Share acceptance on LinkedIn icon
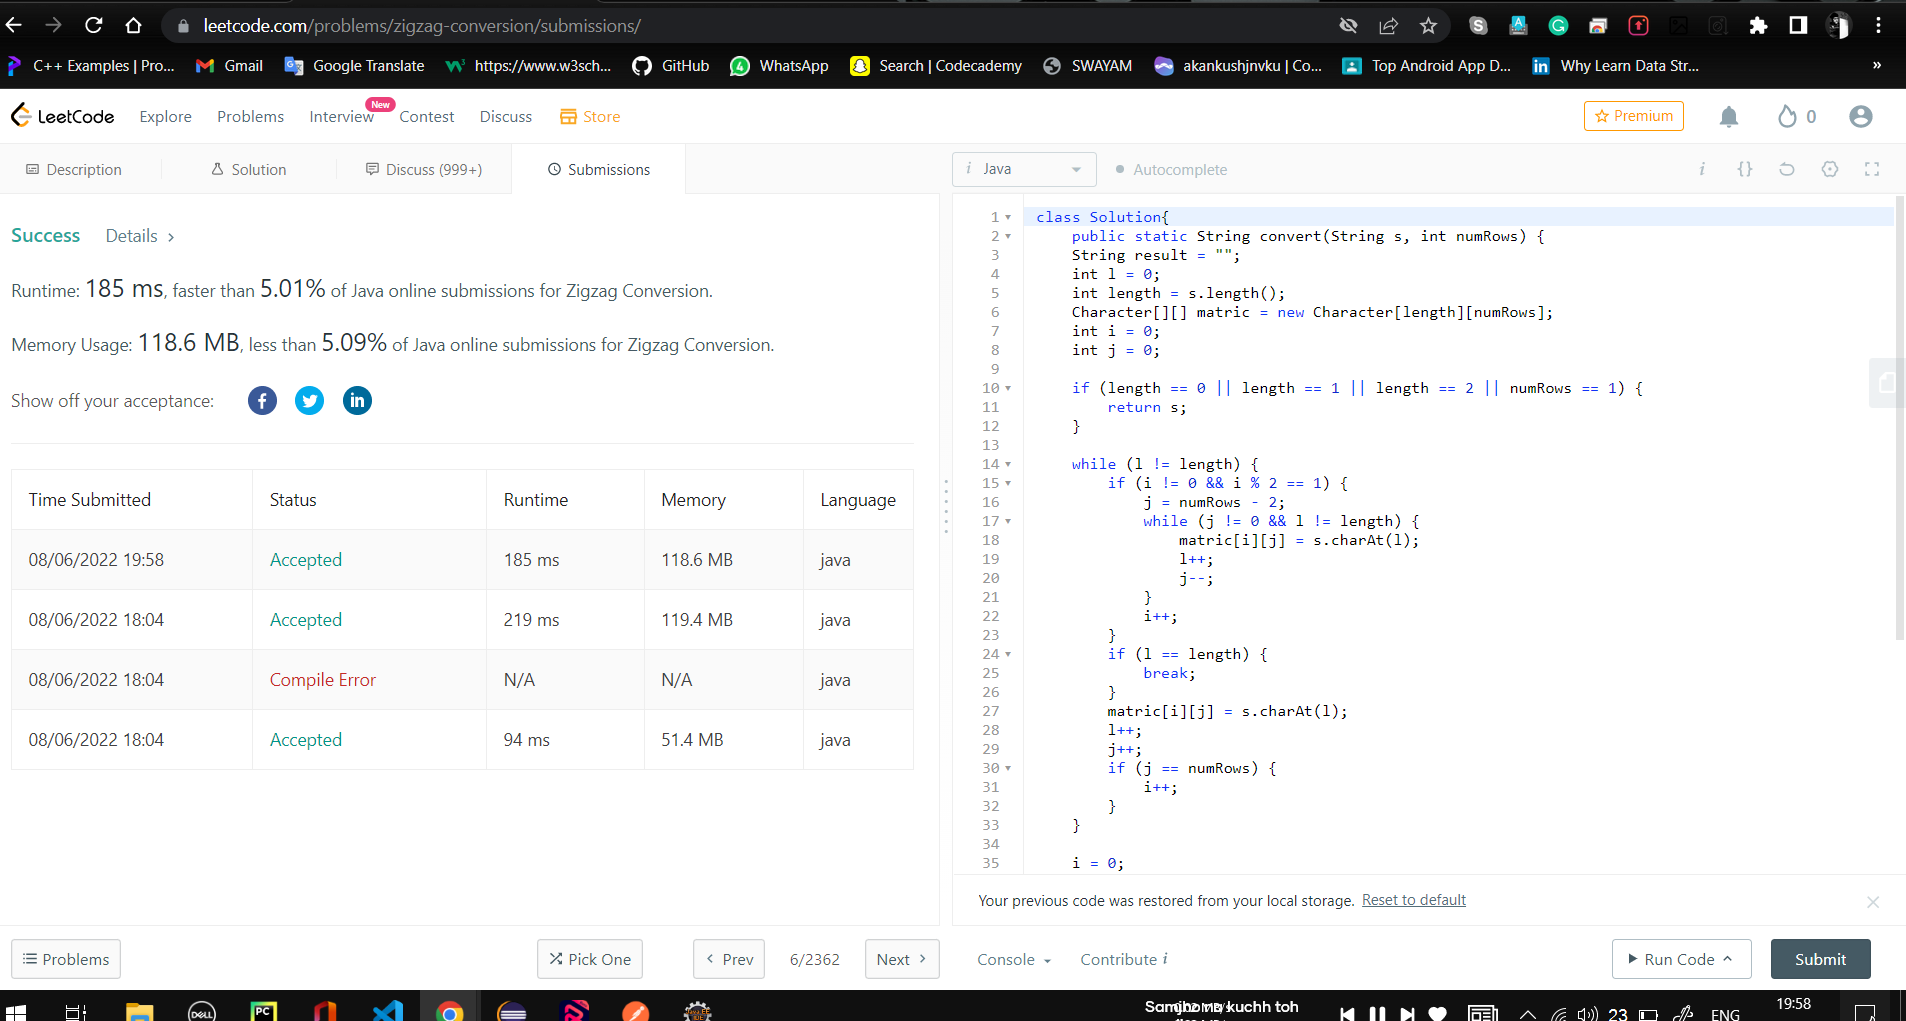 pyautogui.click(x=357, y=401)
